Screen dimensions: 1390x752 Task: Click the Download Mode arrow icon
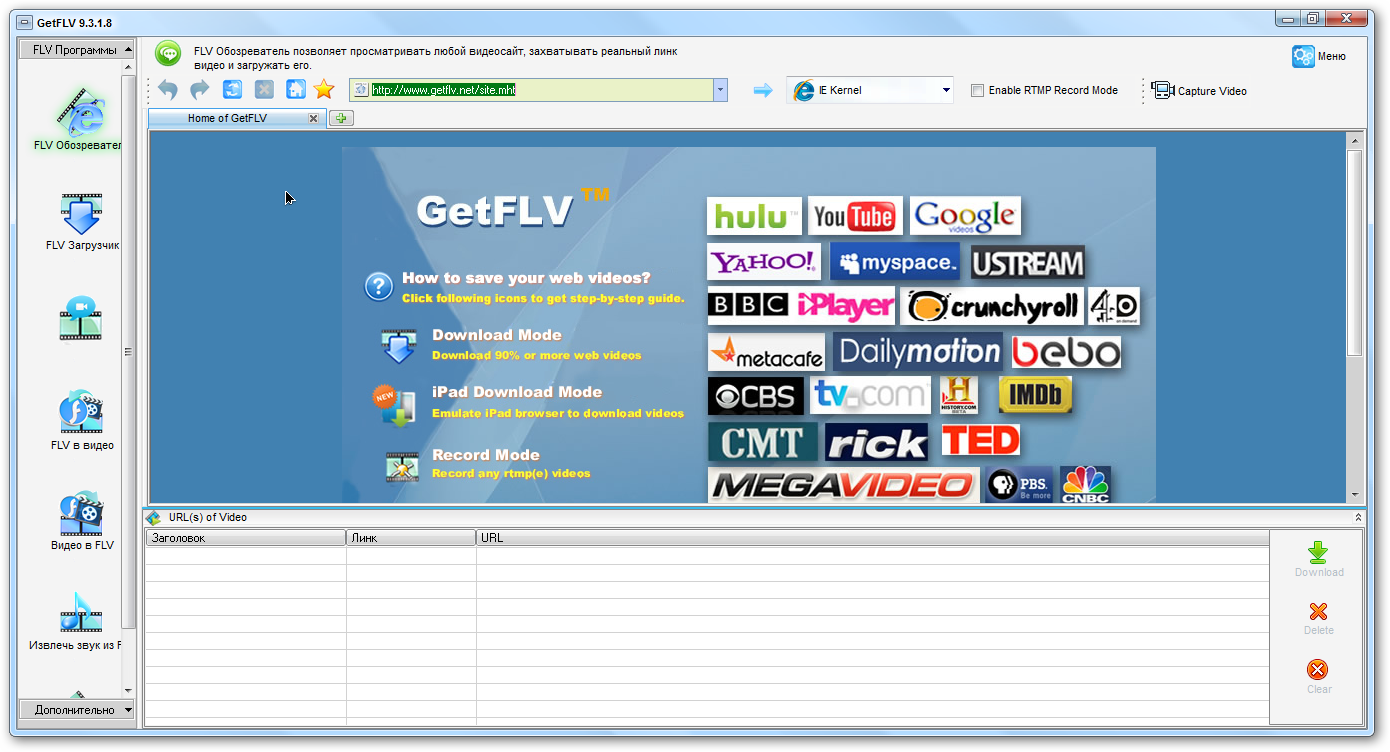coord(398,347)
